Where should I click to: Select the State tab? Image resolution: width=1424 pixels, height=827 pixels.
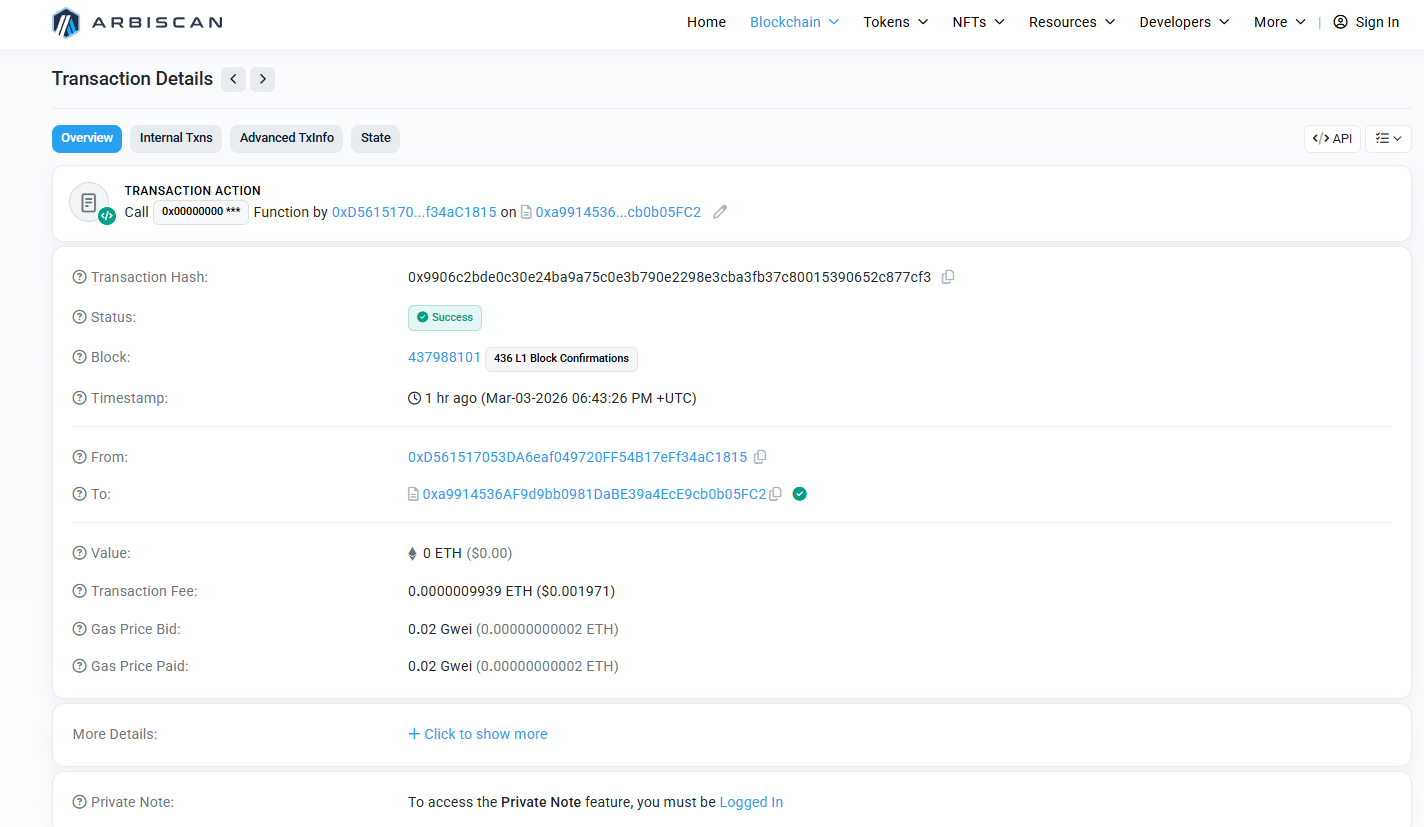(375, 138)
